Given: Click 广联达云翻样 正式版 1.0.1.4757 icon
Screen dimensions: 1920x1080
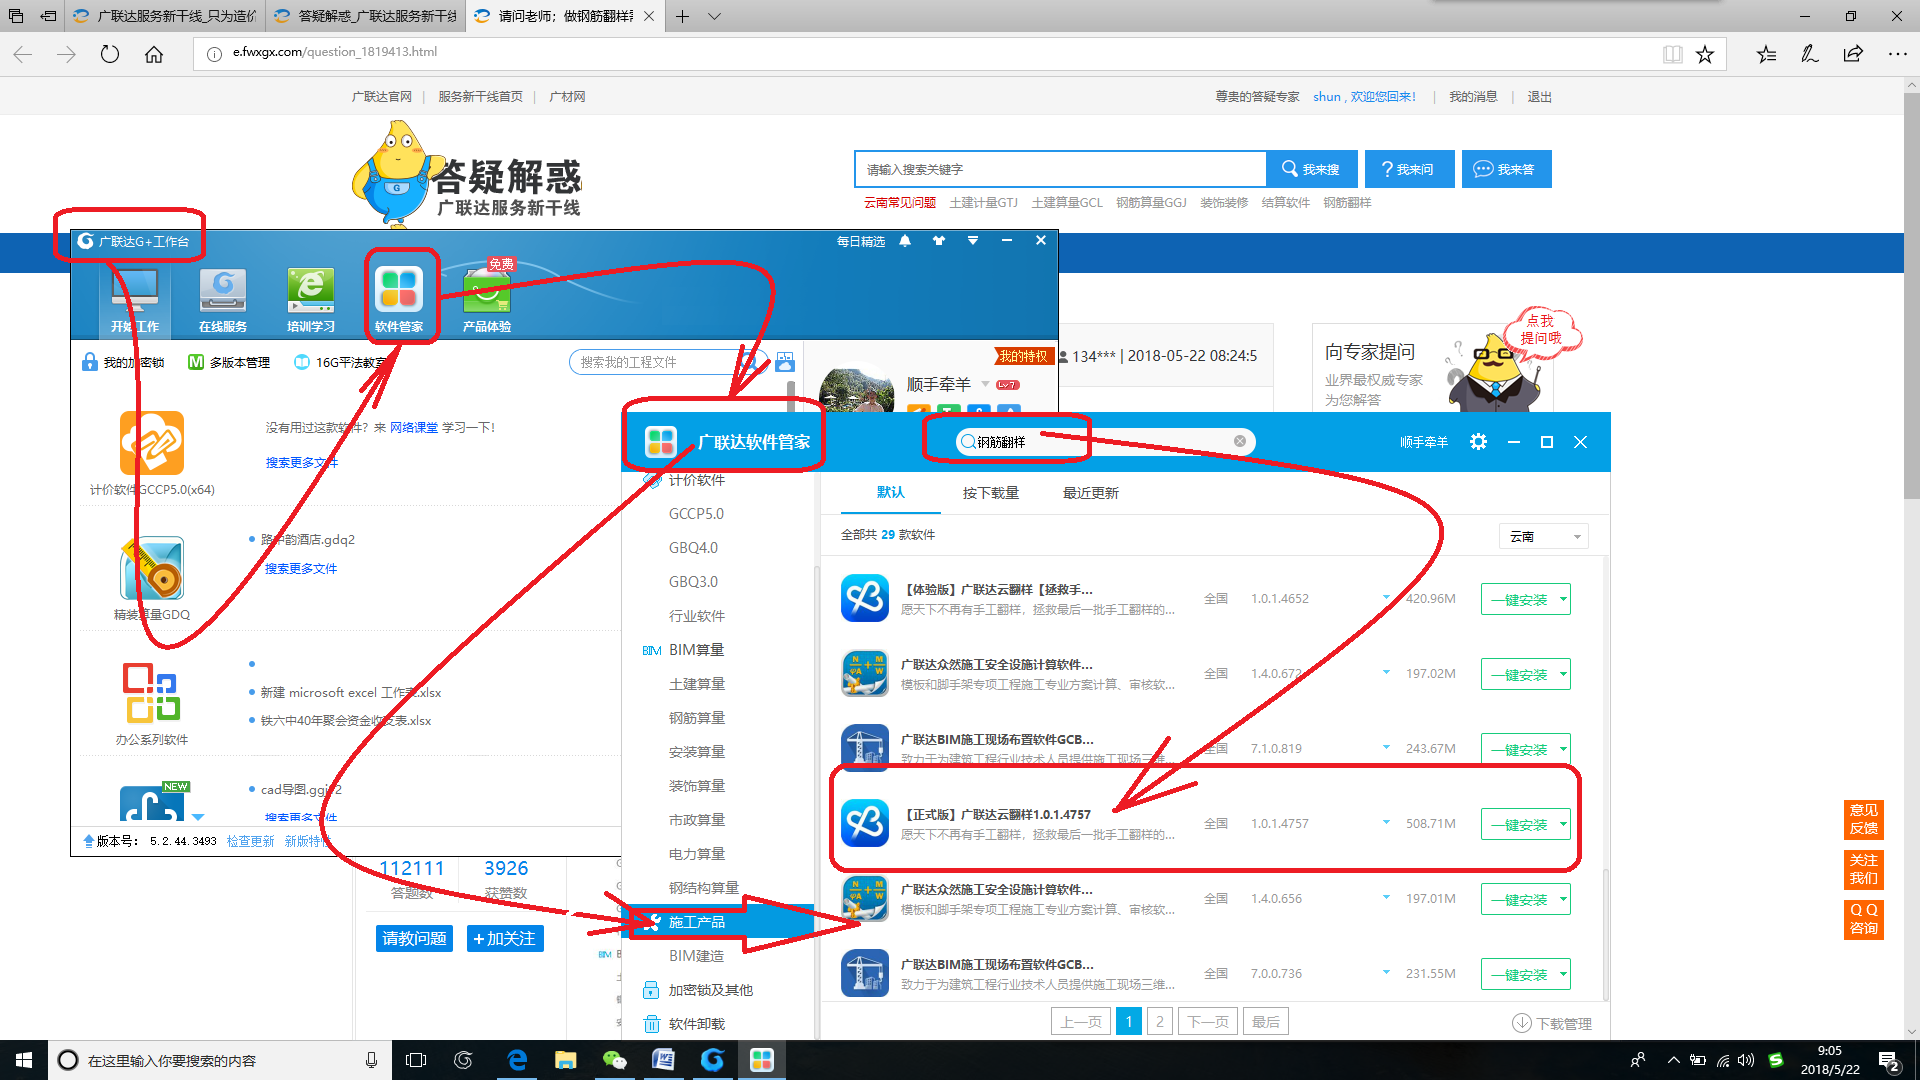Looking at the screenshot, I should click(x=865, y=823).
